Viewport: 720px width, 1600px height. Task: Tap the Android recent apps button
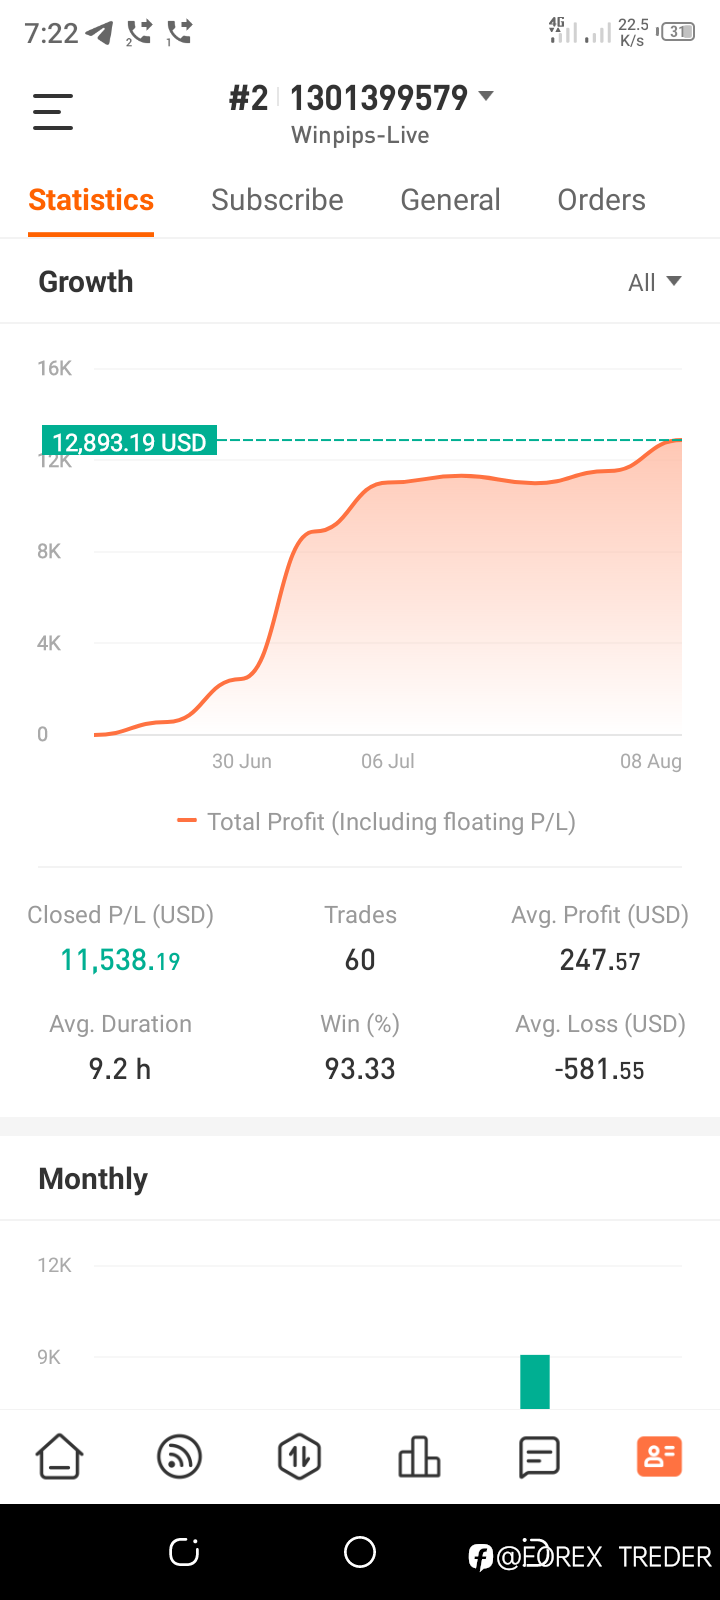click(184, 1552)
